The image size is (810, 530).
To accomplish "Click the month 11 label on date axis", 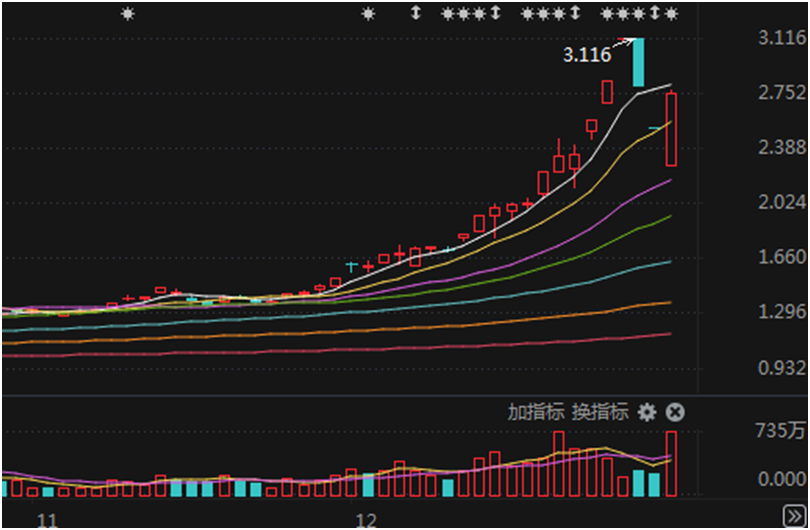I will [46, 519].
